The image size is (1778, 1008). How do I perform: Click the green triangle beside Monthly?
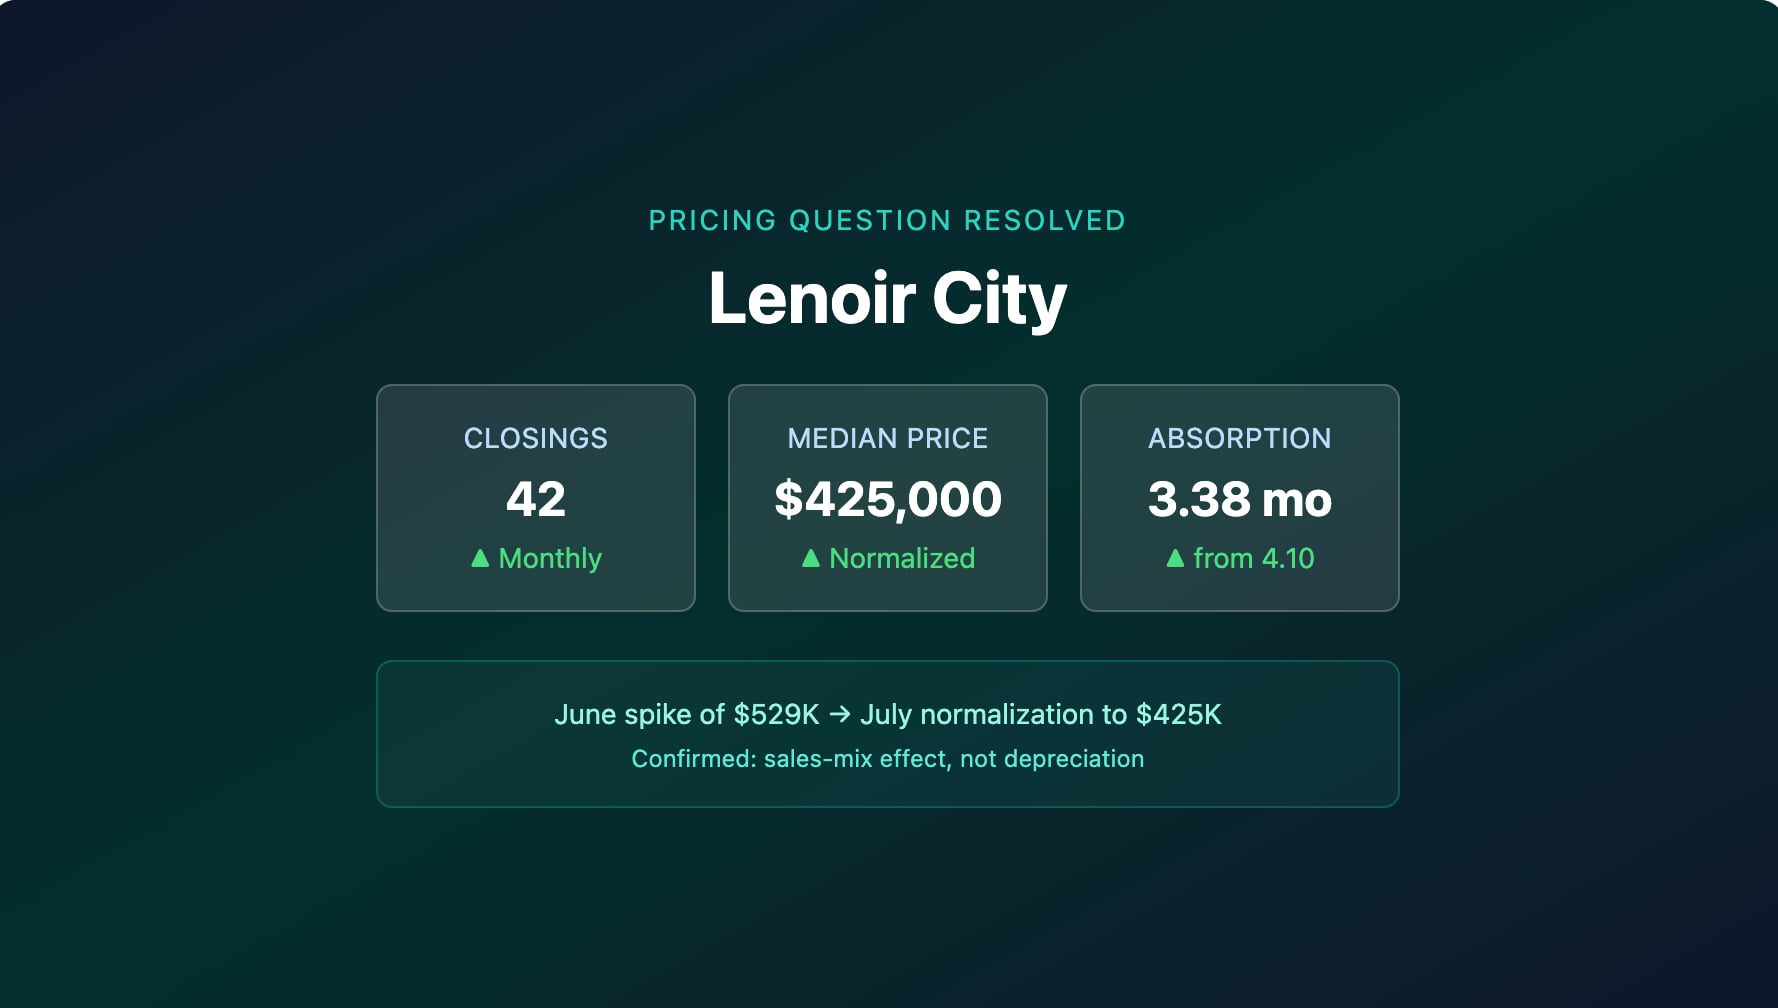(x=480, y=558)
